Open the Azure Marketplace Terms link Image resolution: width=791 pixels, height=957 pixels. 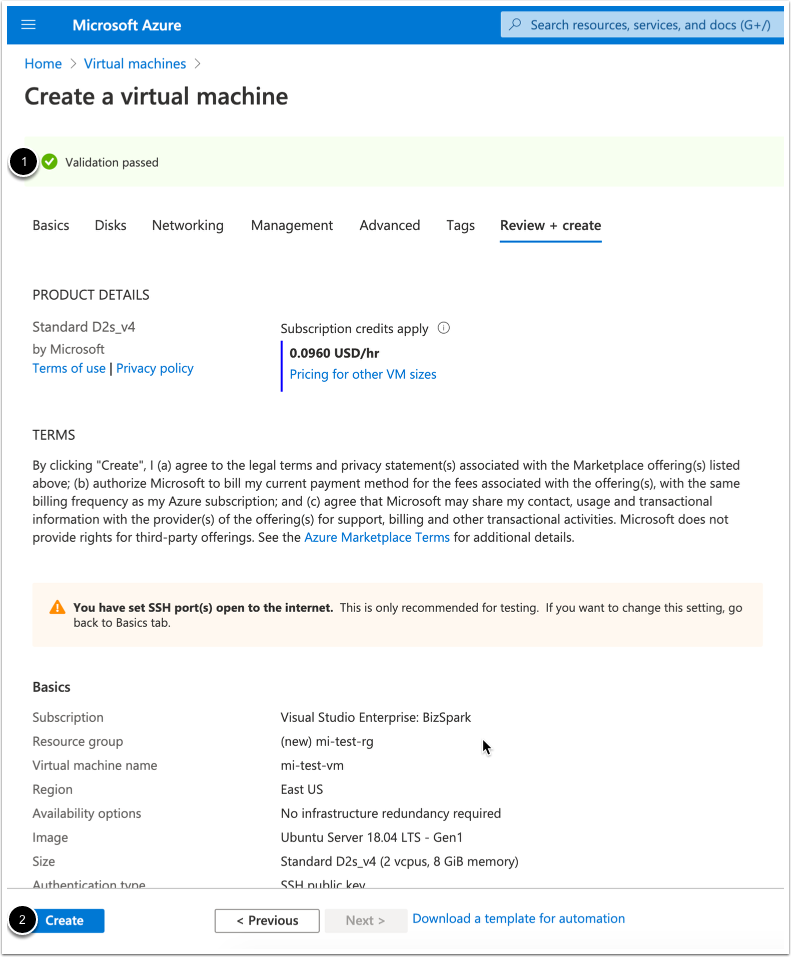[x=377, y=537]
